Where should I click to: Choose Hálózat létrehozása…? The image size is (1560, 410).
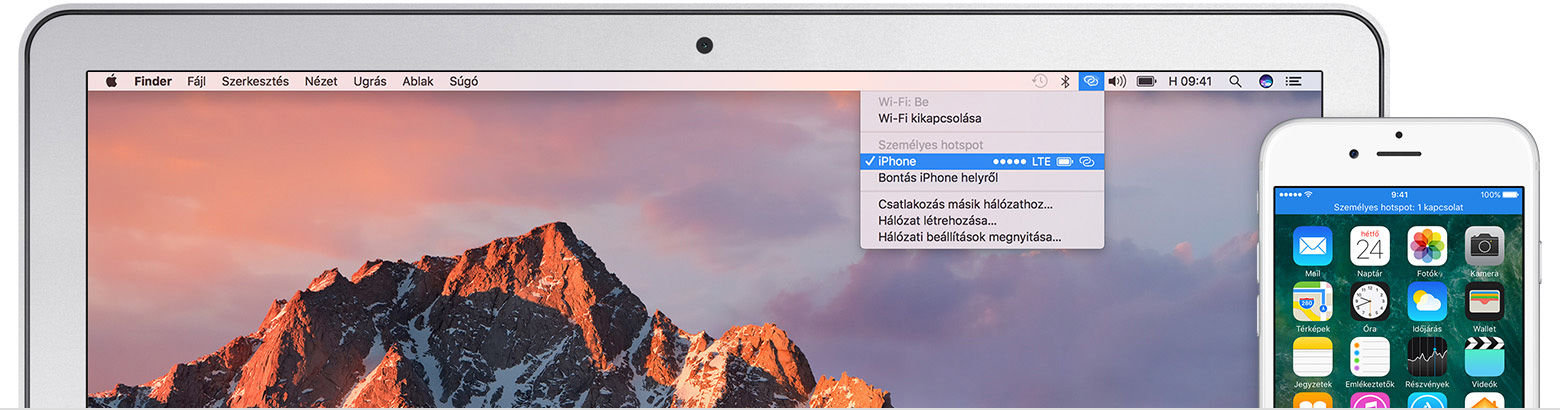(982, 221)
